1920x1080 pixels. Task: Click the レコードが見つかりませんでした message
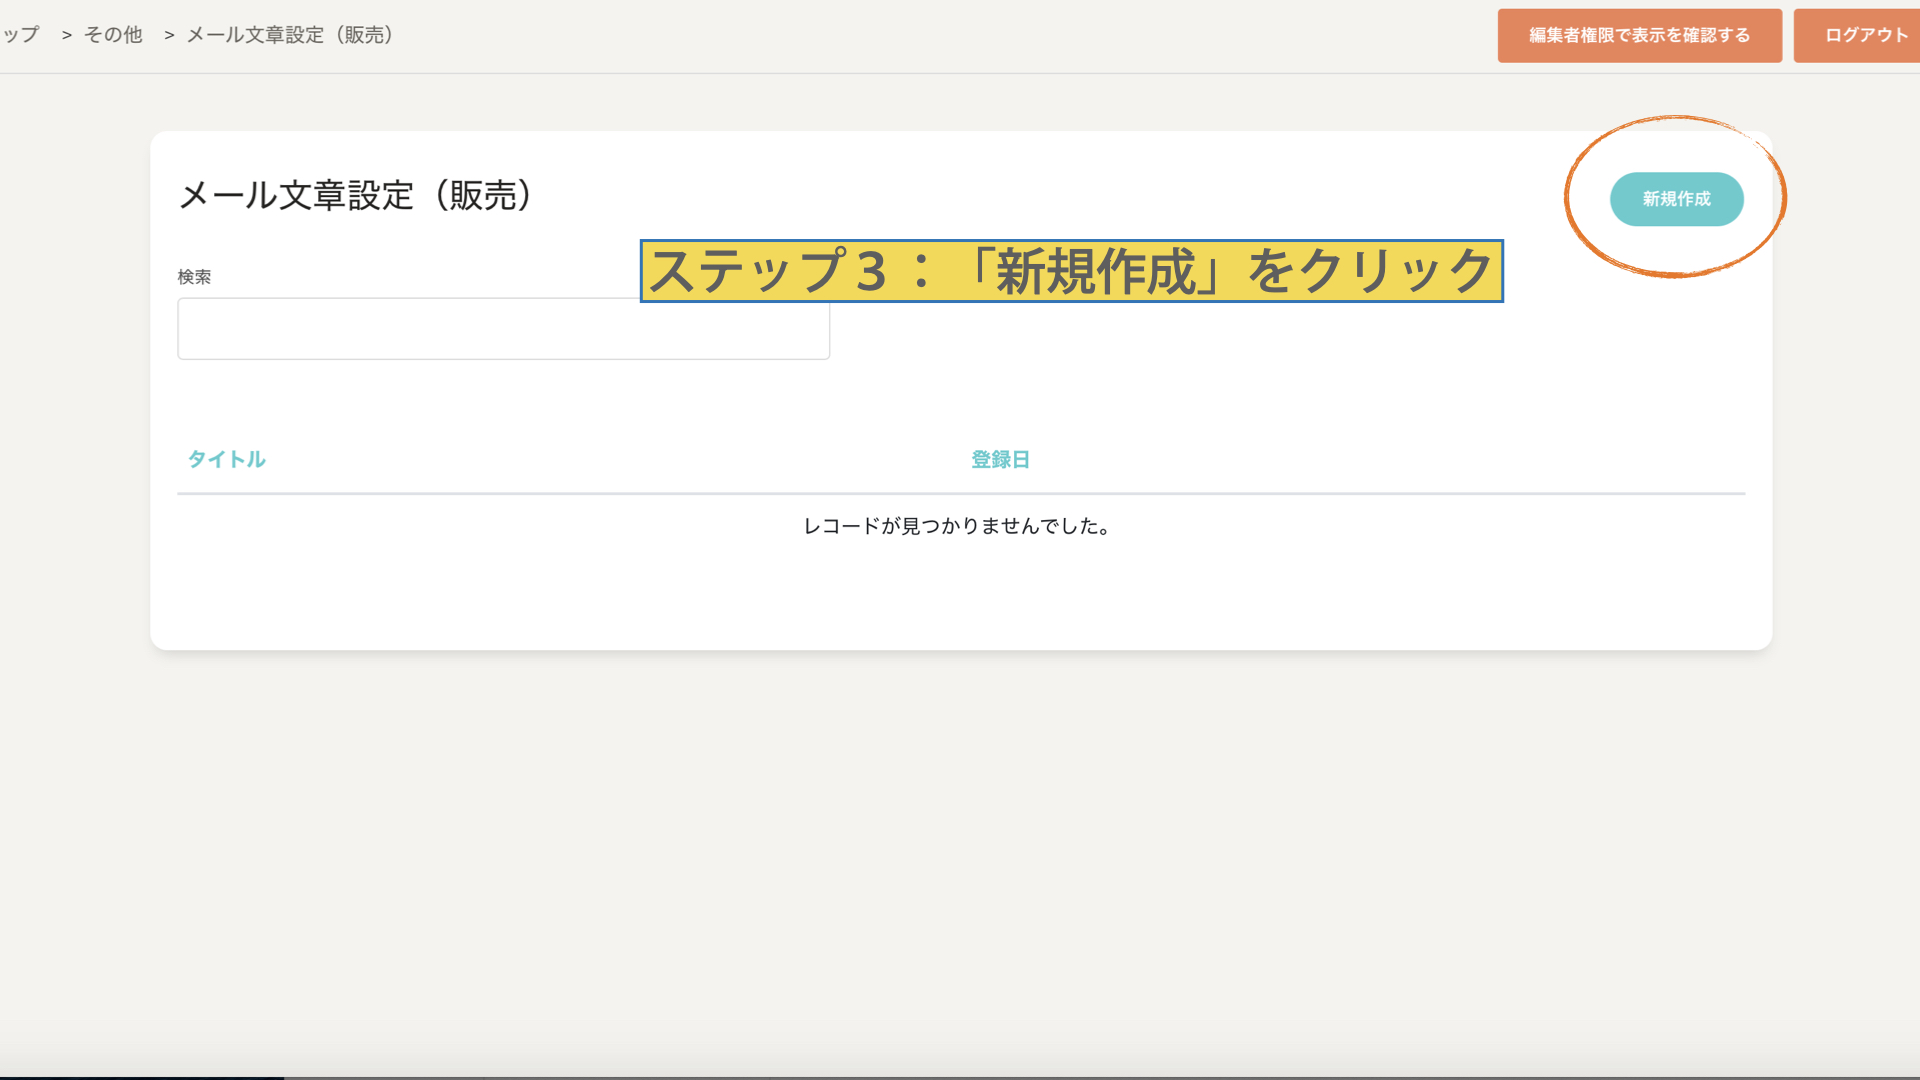click(957, 526)
